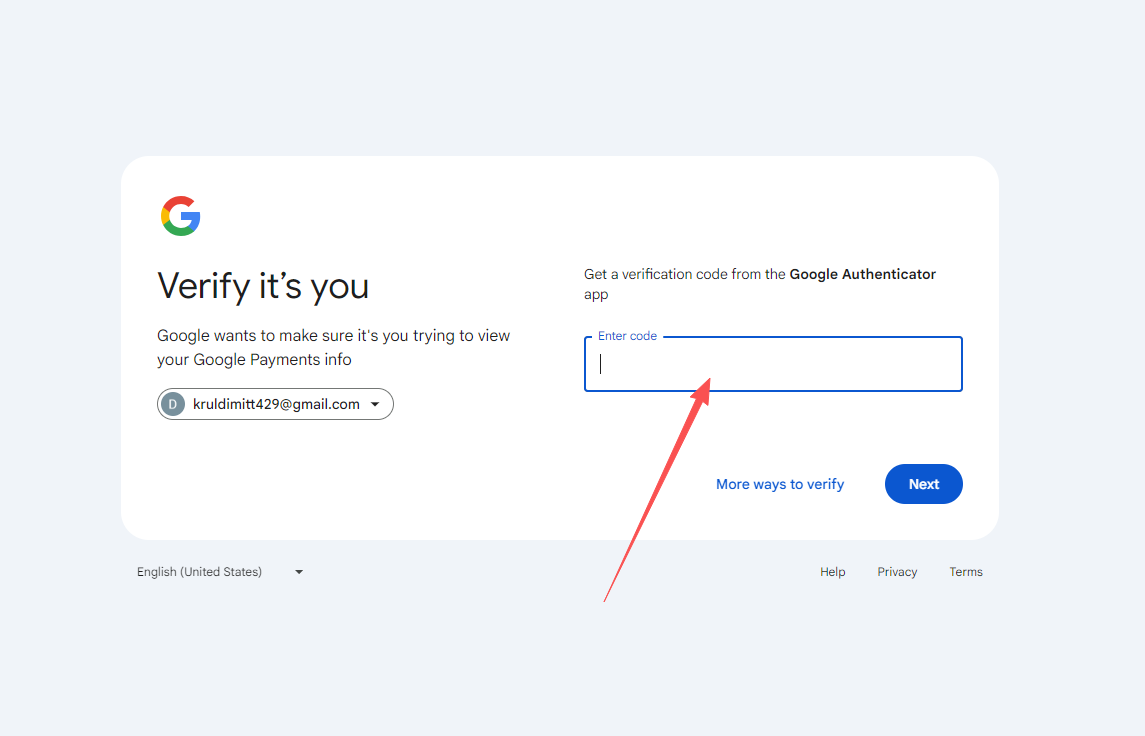Click the D account avatar icon
This screenshot has height=736, width=1145.
point(173,404)
